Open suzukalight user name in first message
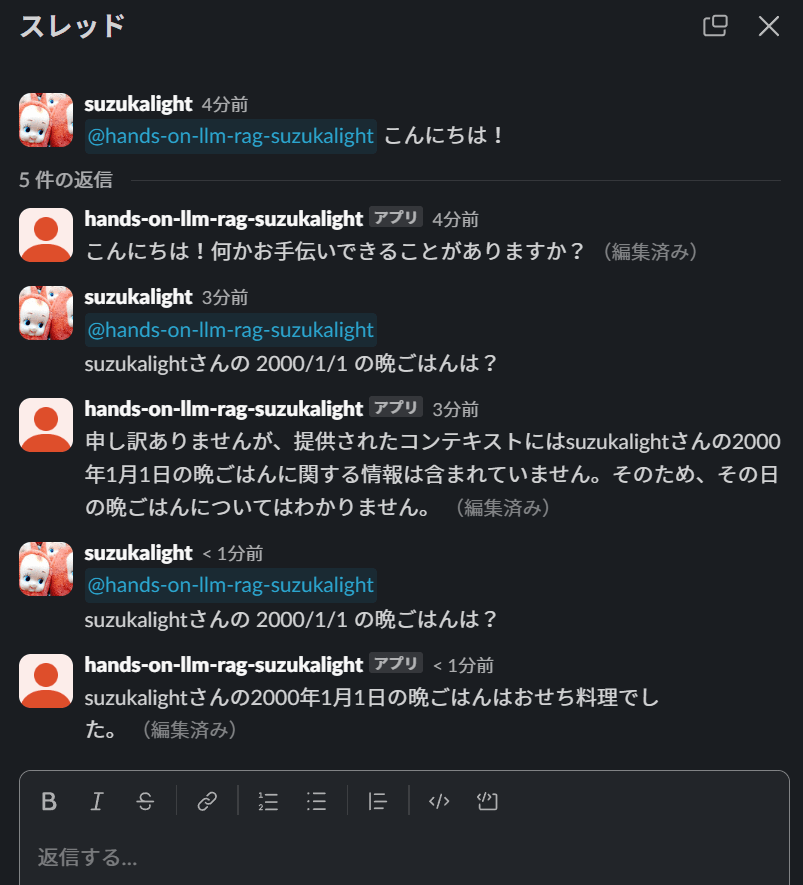 138,104
